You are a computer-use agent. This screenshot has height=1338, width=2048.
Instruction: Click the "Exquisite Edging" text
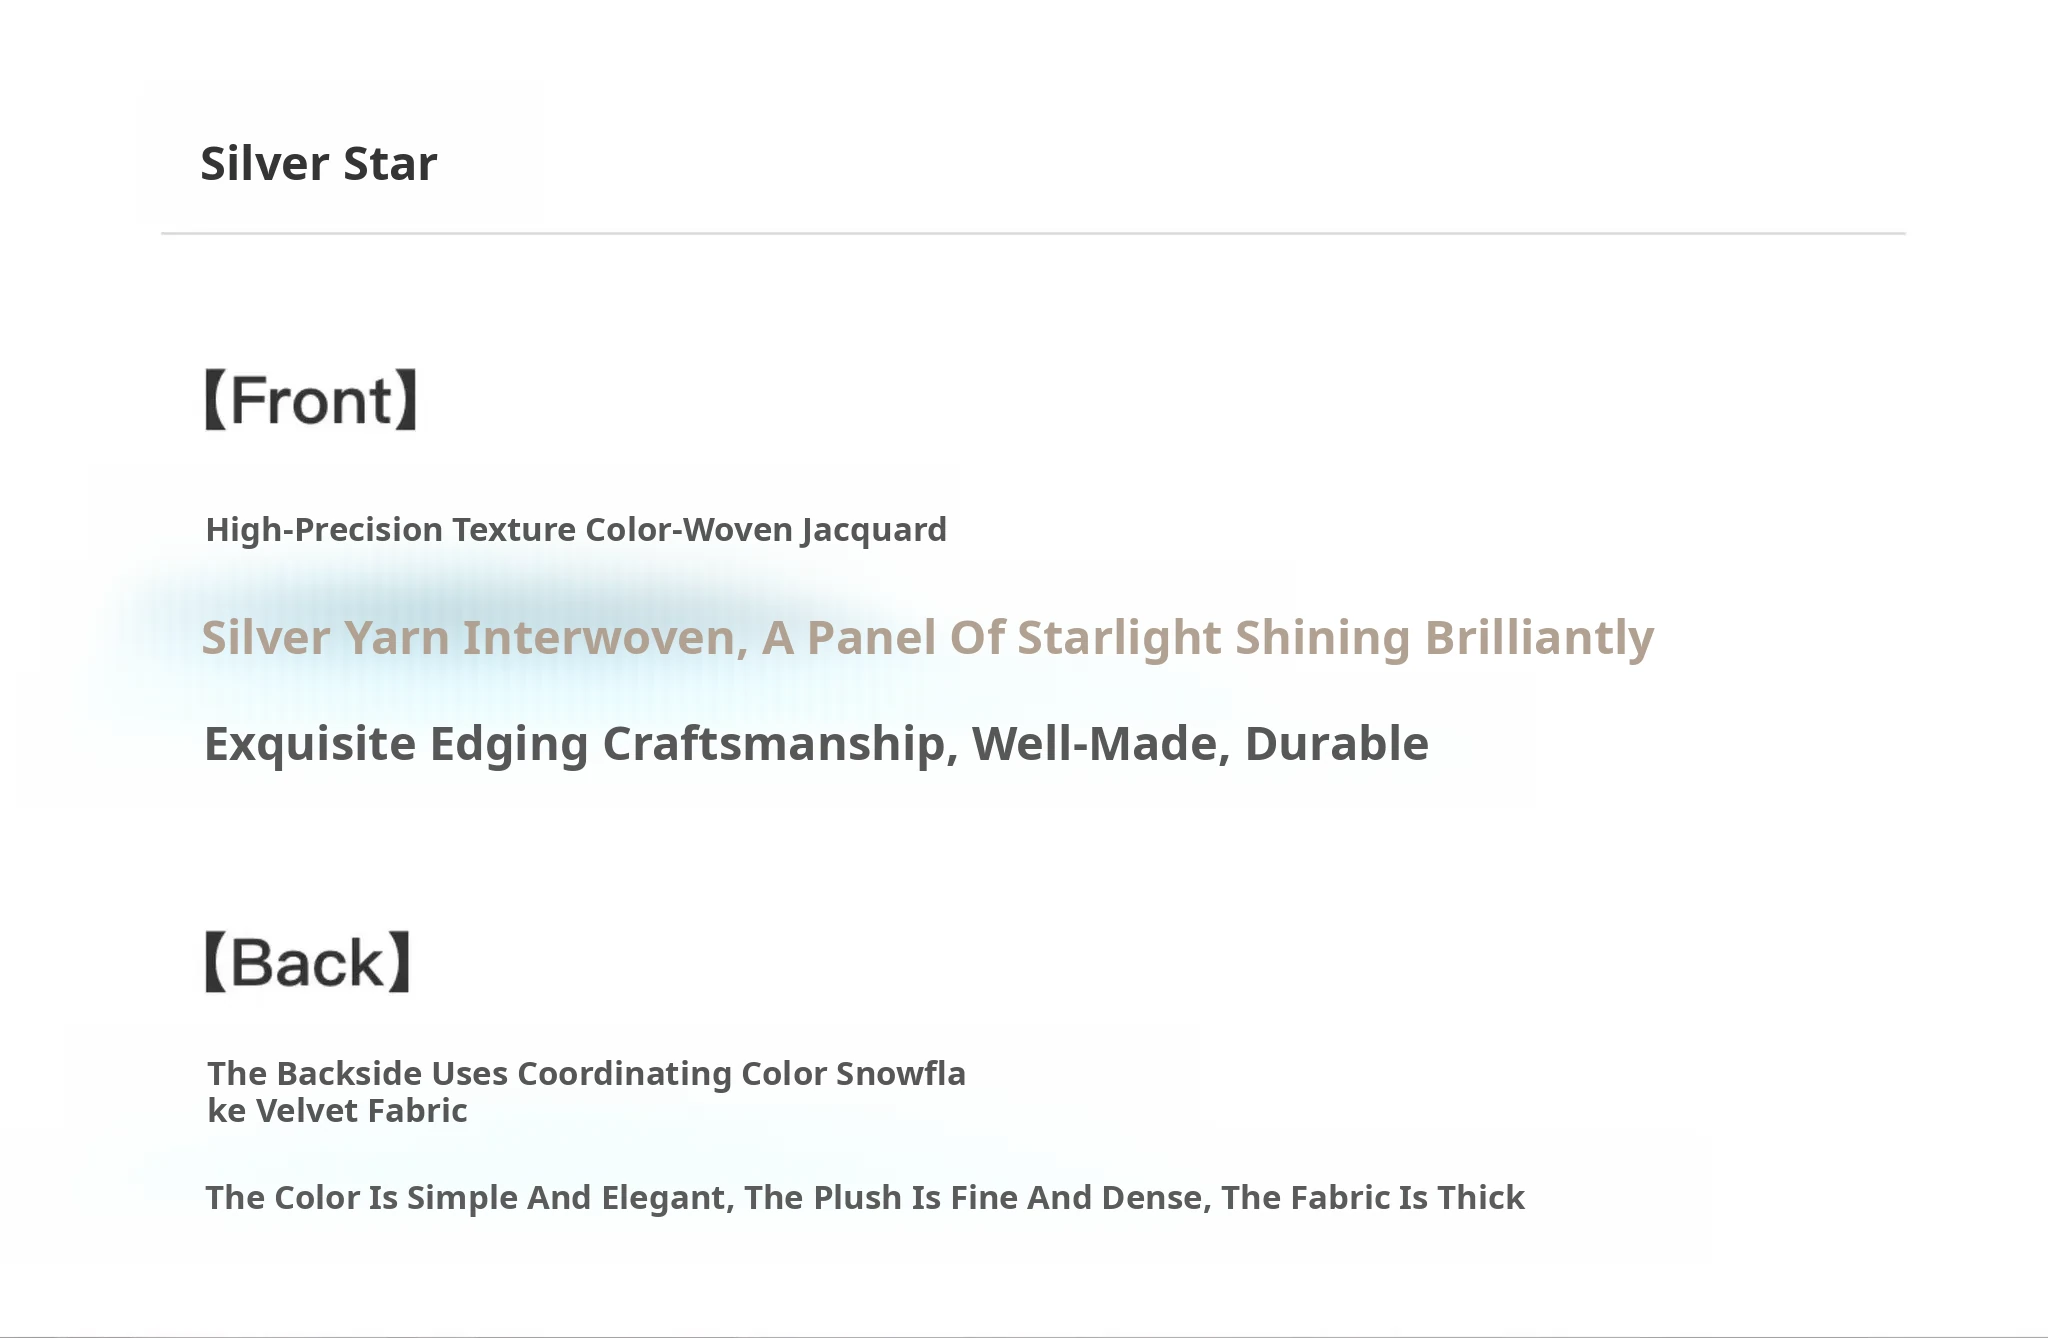click(x=395, y=744)
